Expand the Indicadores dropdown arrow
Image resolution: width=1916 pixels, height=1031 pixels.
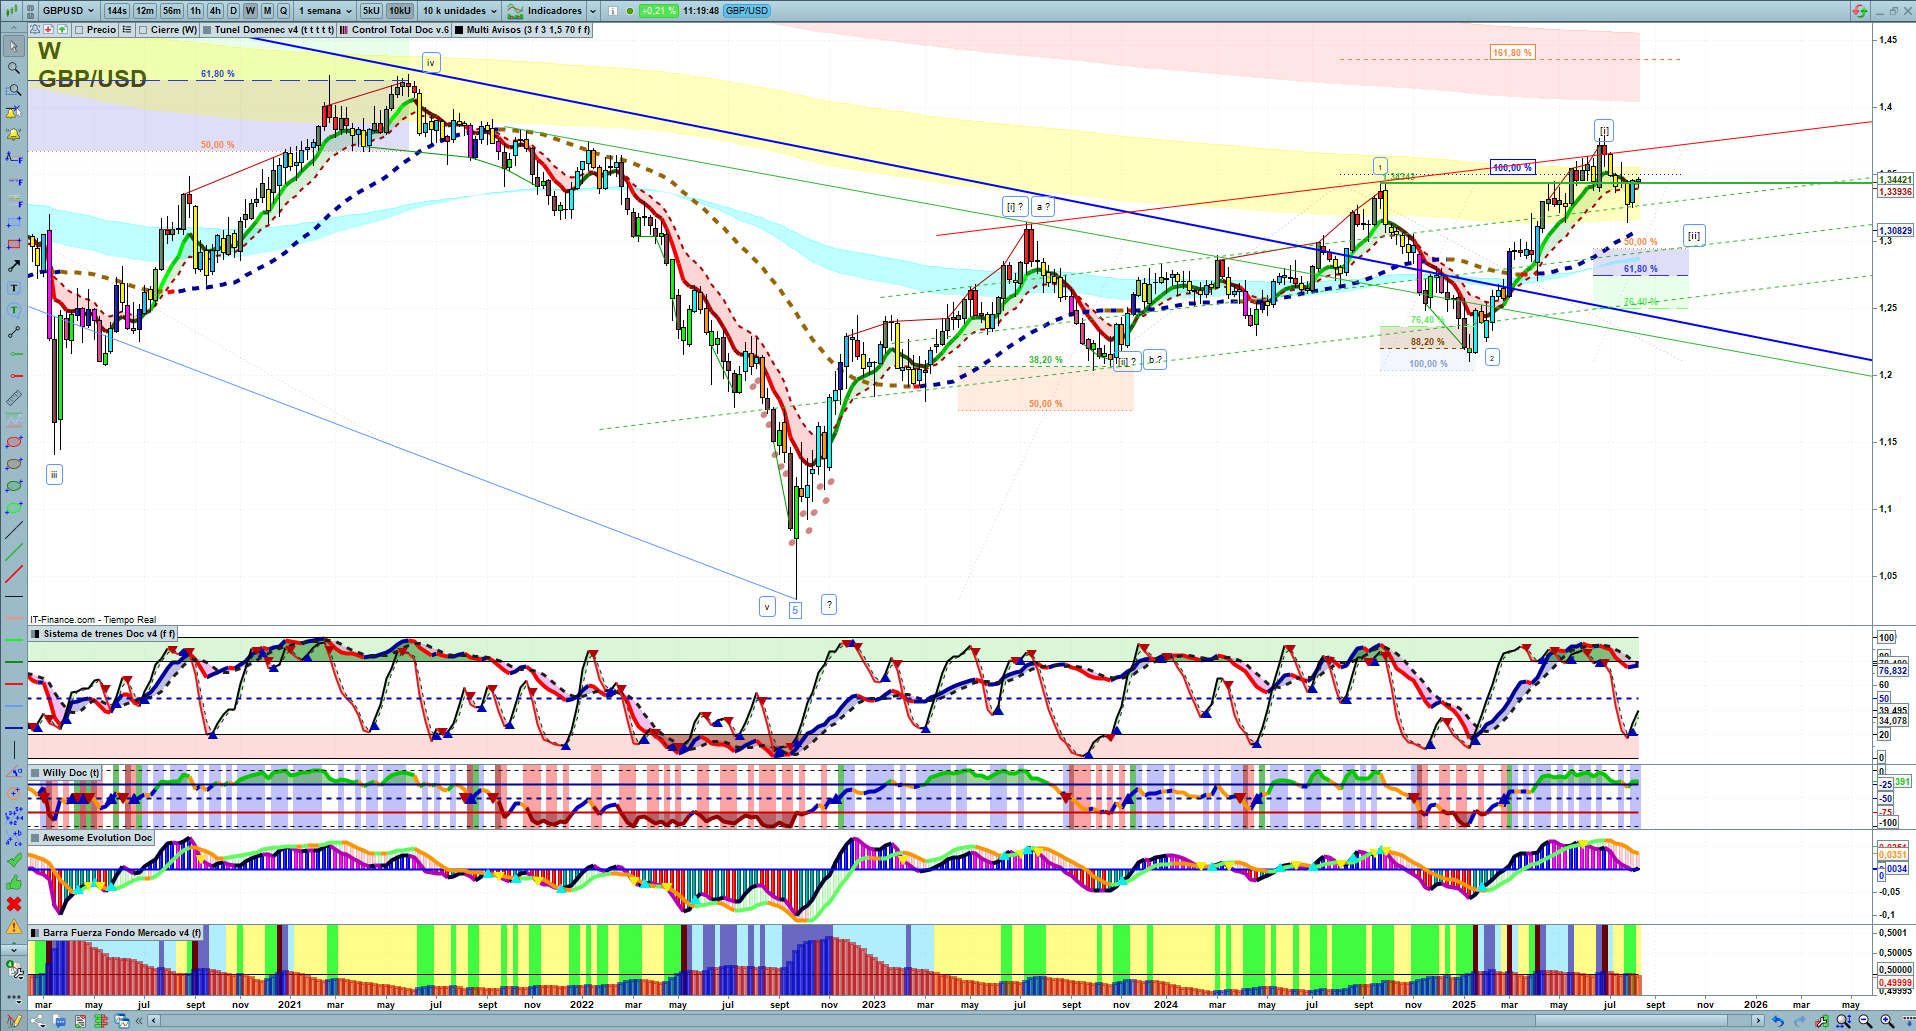(x=593, y=11)
